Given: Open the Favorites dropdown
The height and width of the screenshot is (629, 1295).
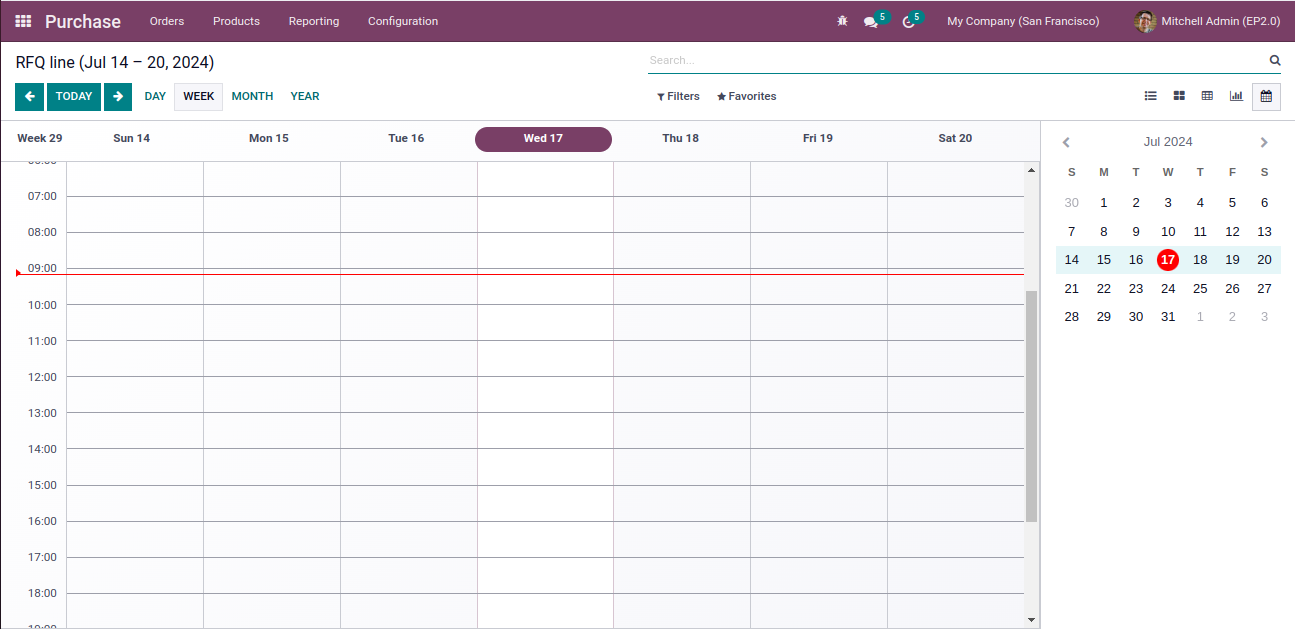Looking at the screenshot, I should coord(746,97).
